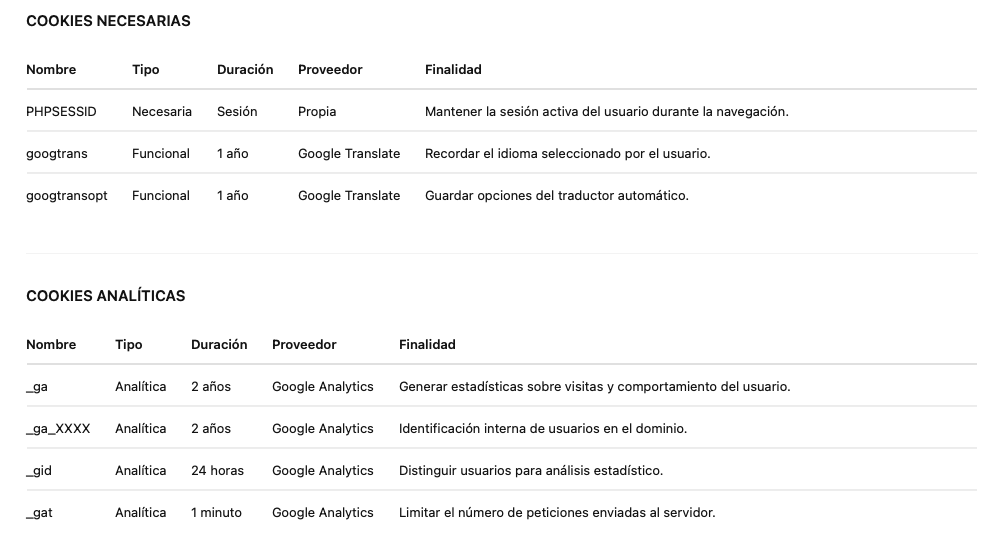
Task: Click the Sesión duration cell for PHPSESSID
Action: (237, 112)
